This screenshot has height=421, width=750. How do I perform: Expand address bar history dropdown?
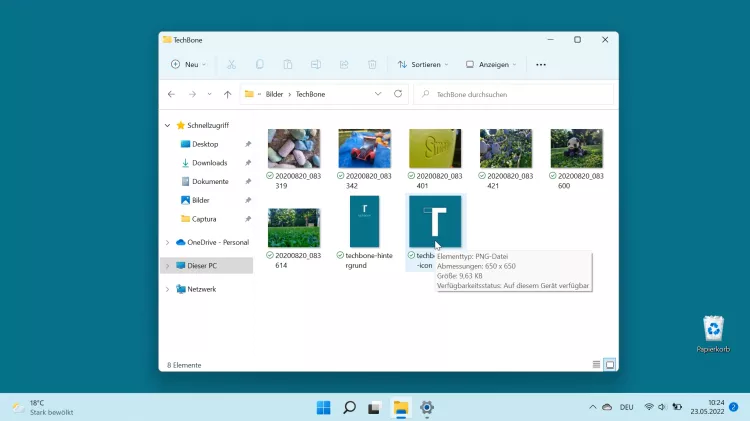pos(378,94)
